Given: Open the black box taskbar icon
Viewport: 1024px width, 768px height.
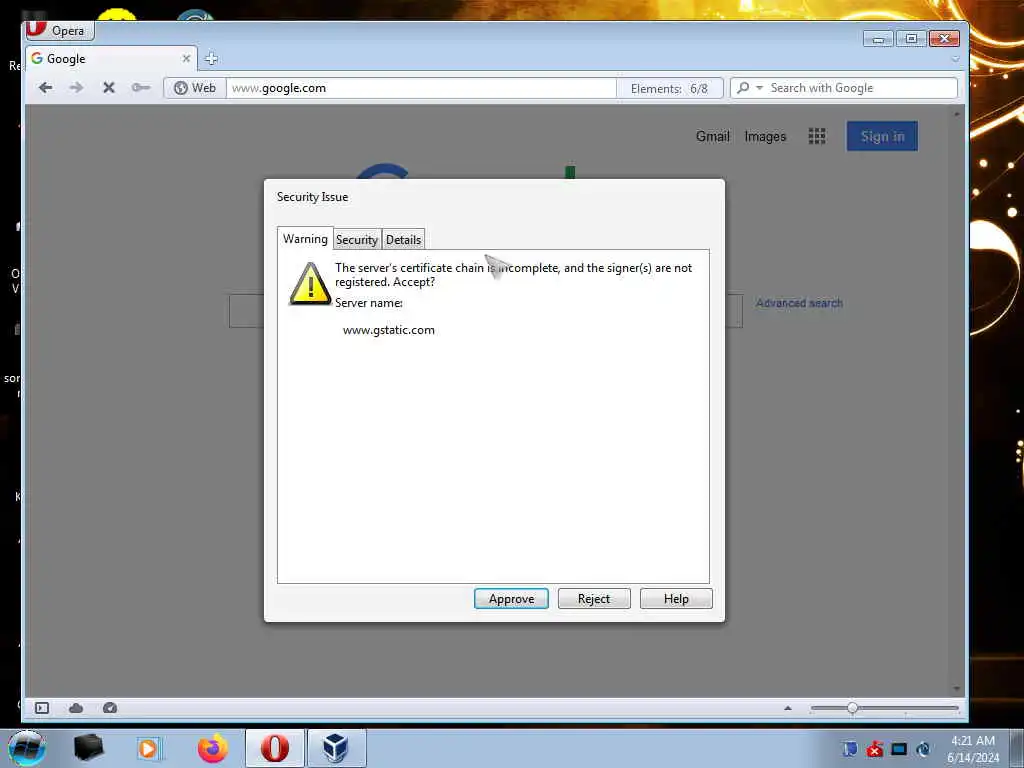Looking at the screenshot, I should [88, 748].
